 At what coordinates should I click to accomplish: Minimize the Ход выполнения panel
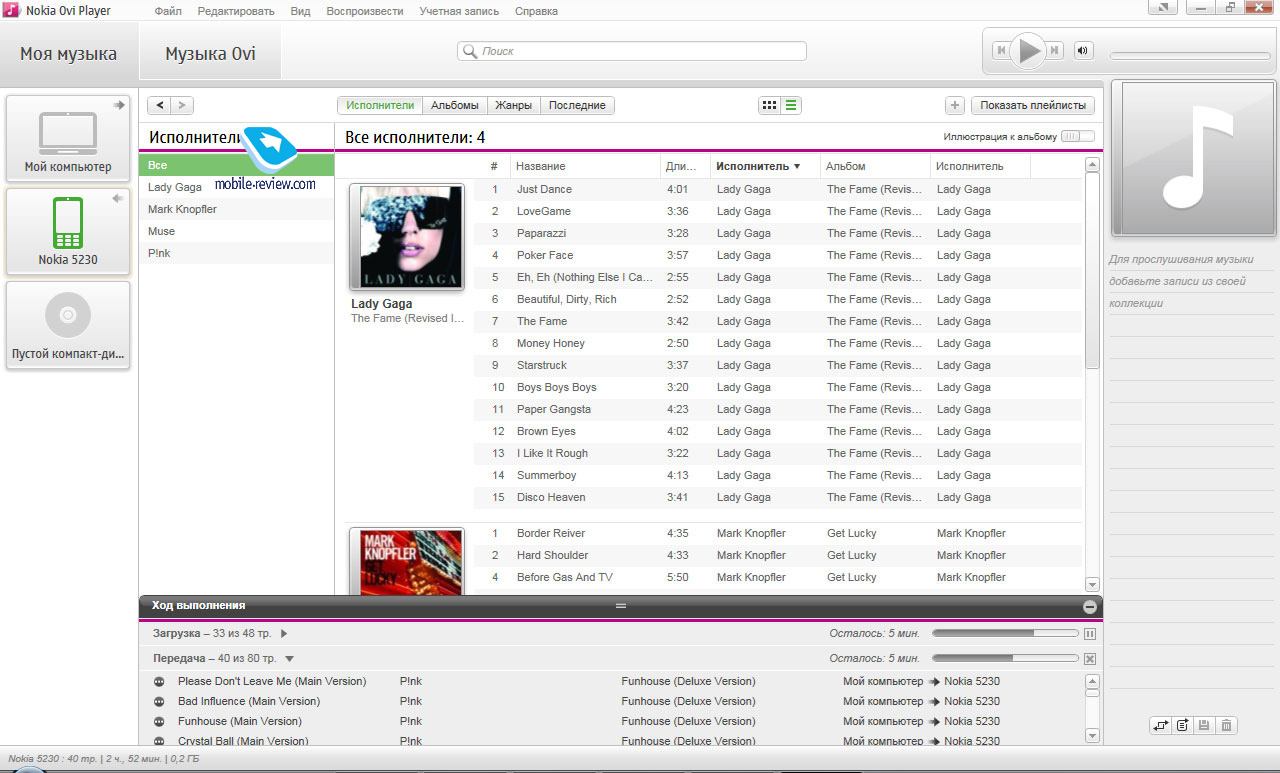(1090, 606)
